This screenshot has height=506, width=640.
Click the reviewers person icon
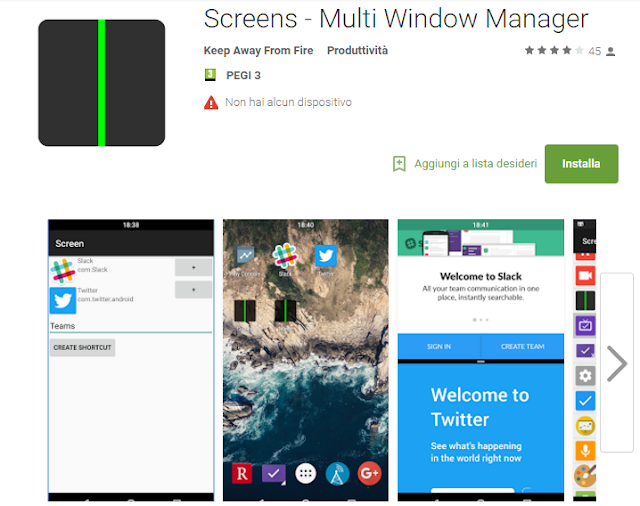611,51
